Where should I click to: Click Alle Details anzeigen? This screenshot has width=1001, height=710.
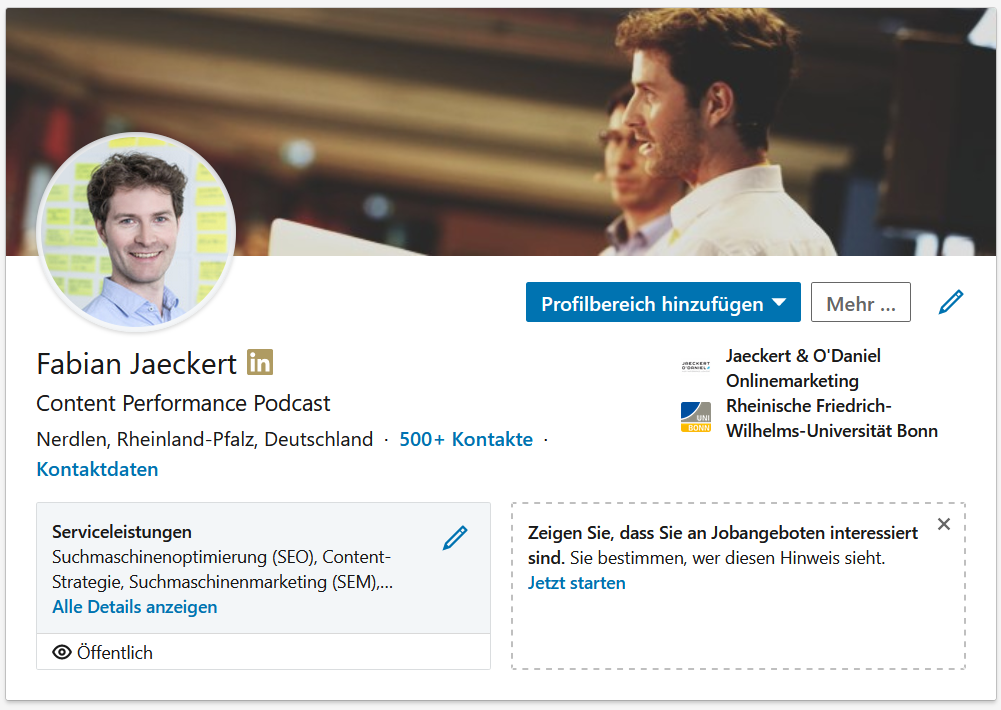135,607
